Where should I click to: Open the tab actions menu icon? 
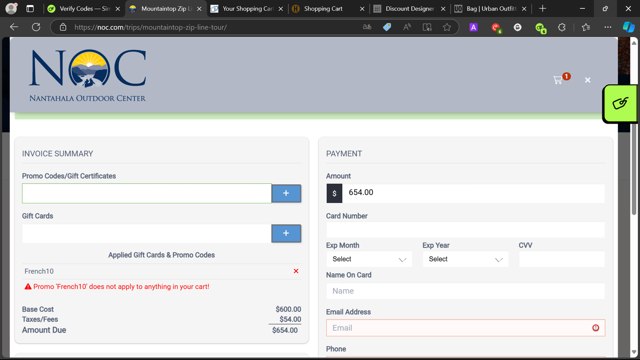tap(30, 9)
